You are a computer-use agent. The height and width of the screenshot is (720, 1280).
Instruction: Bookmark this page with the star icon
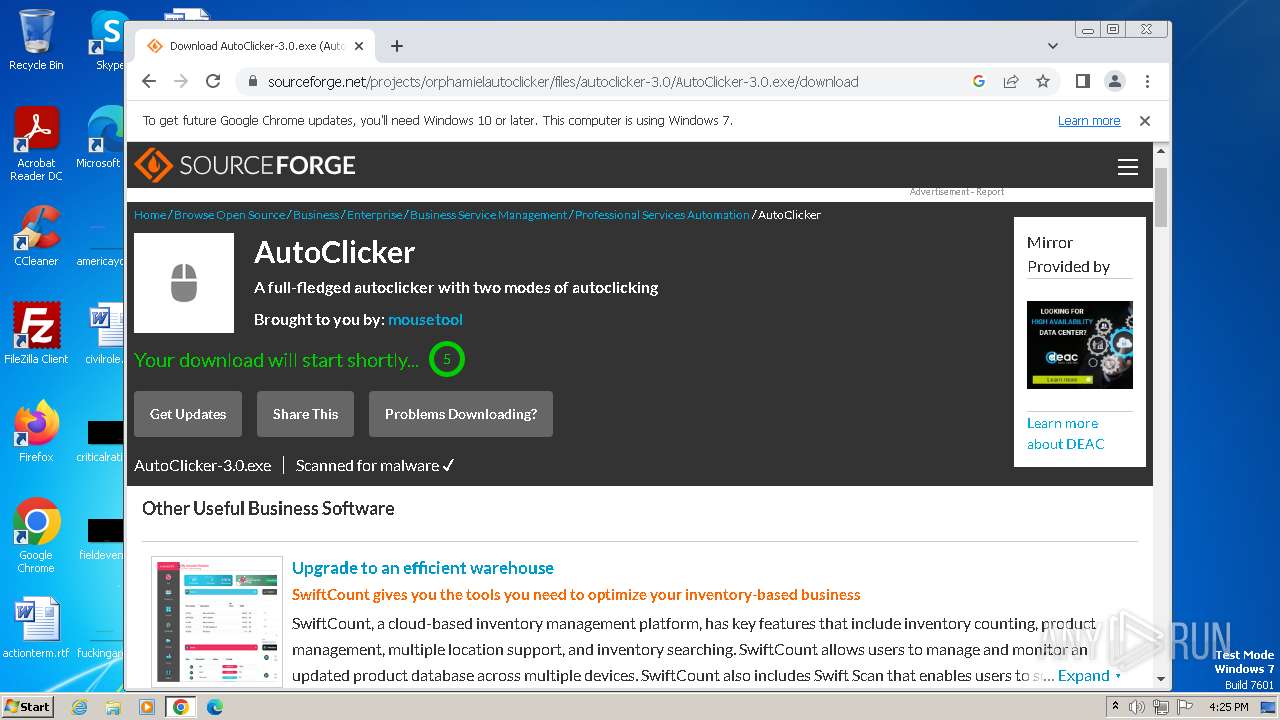pos(1043,82)
